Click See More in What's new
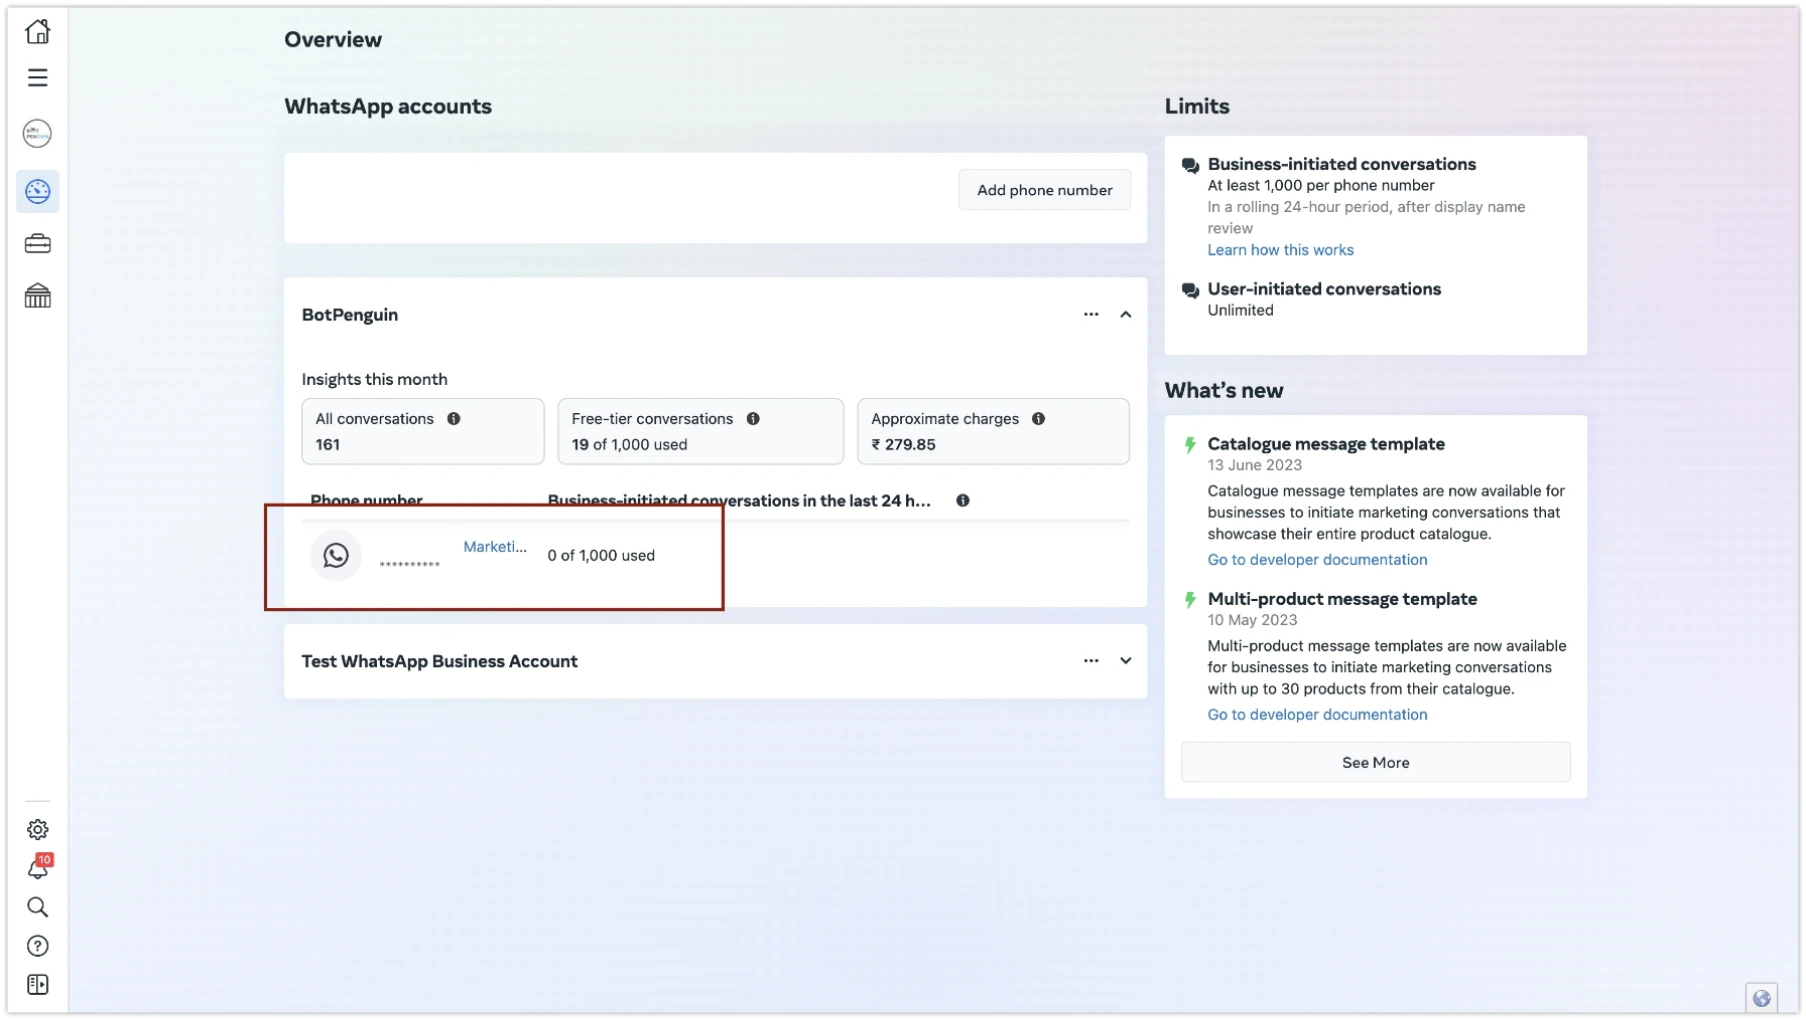This screenshot has width=1806, height=1020. [x=1375, y=762]
